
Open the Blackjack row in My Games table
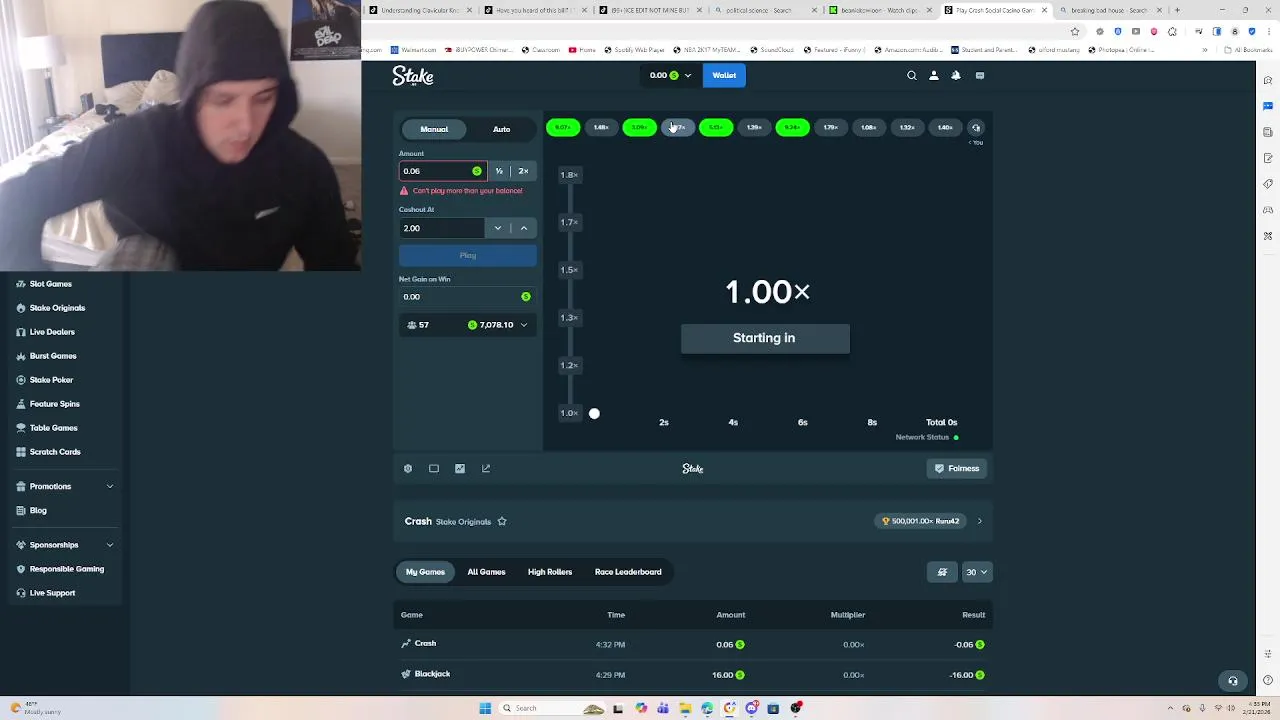[692, 675]
